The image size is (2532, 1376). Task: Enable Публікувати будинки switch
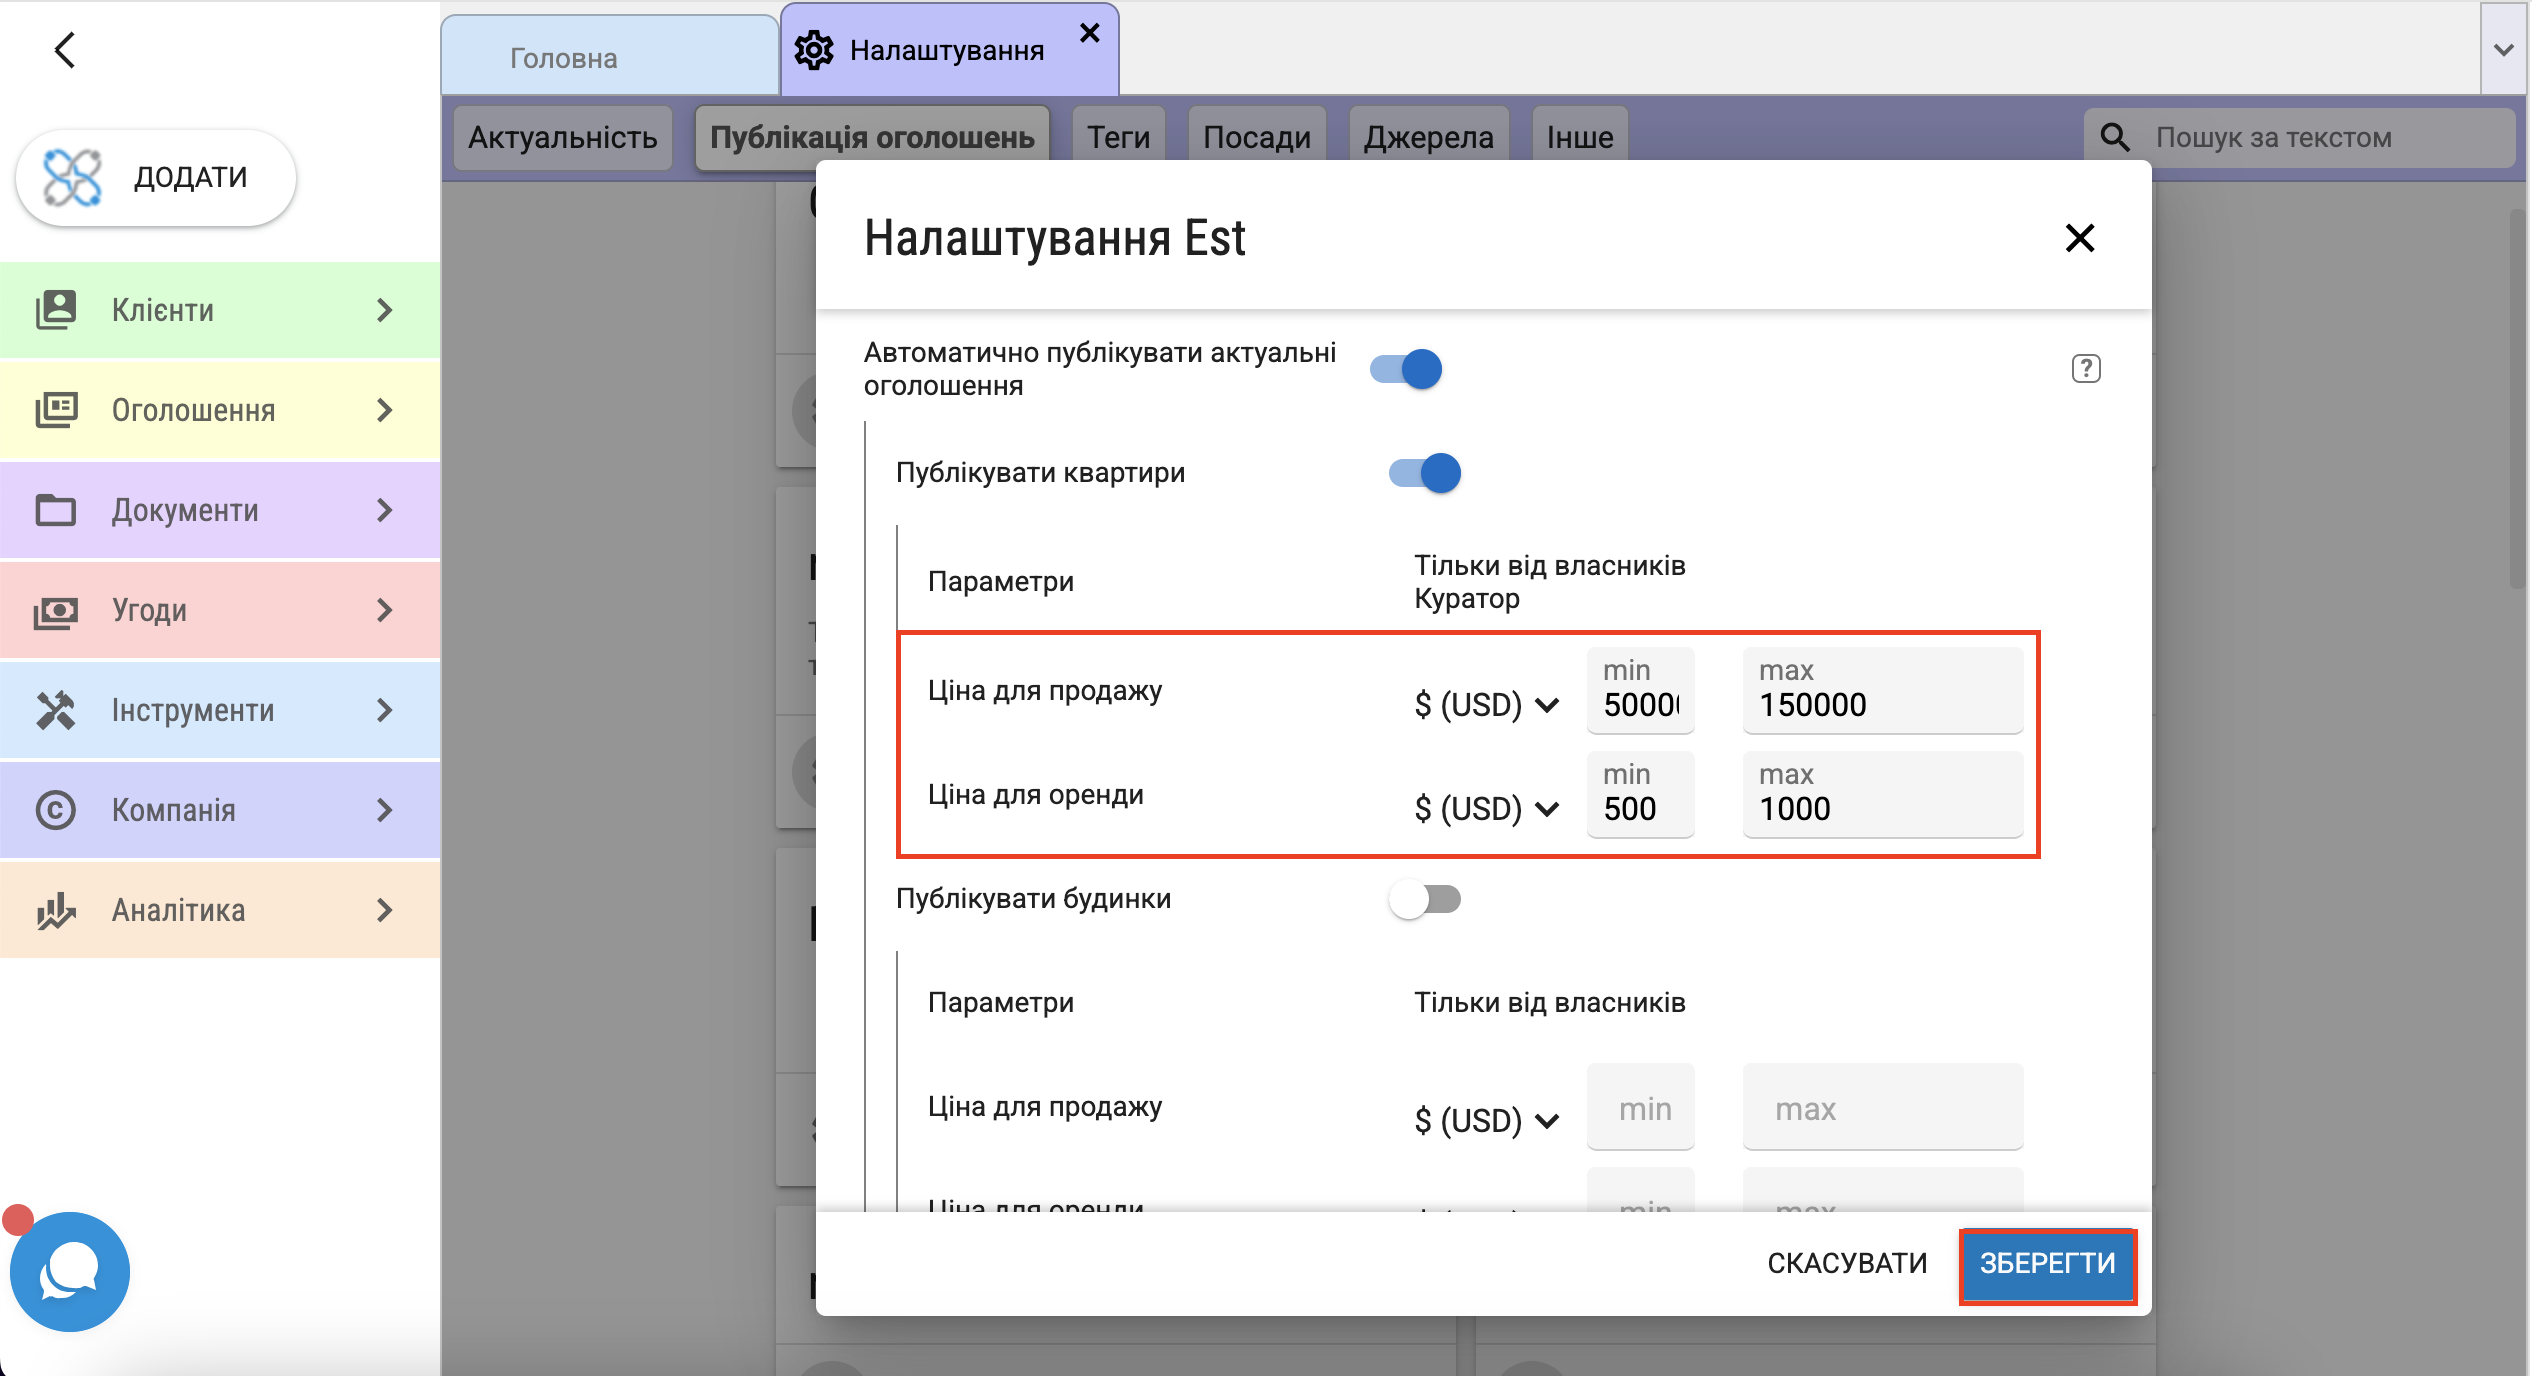(1425, 899)
